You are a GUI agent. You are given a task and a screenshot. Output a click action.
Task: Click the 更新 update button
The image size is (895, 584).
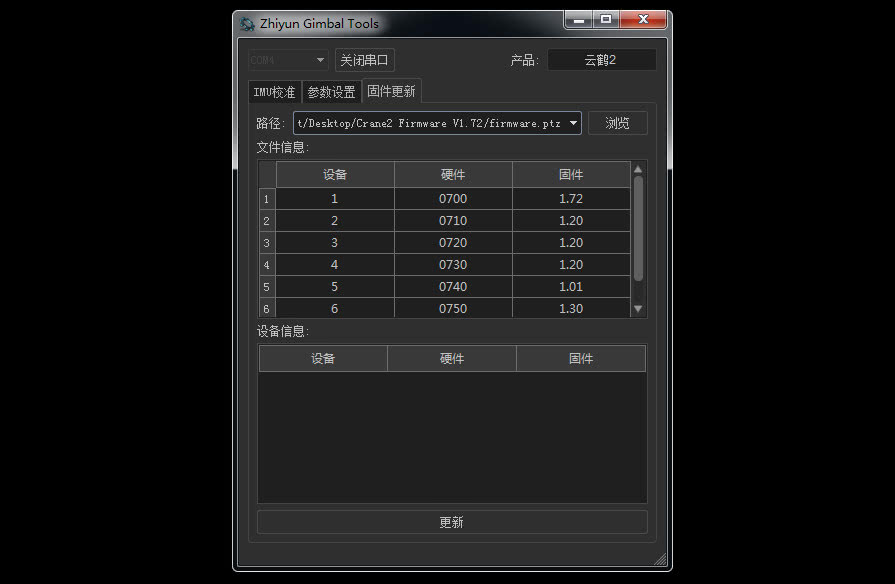coord(452,522)
